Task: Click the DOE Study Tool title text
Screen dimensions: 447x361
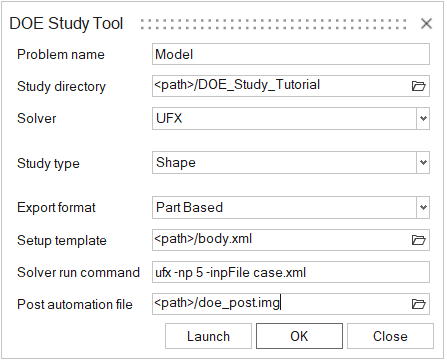Action: (66, 24)
